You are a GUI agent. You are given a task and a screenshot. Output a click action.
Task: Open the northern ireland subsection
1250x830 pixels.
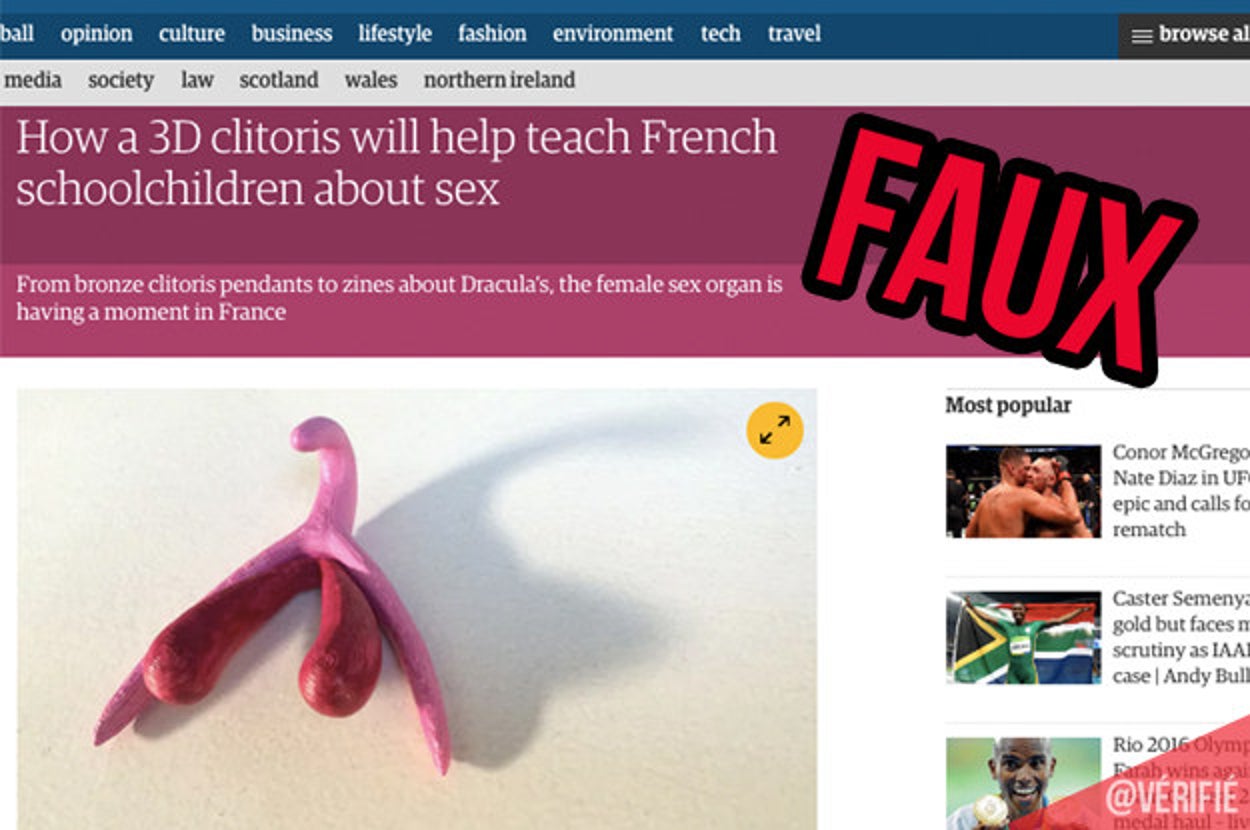499,80
